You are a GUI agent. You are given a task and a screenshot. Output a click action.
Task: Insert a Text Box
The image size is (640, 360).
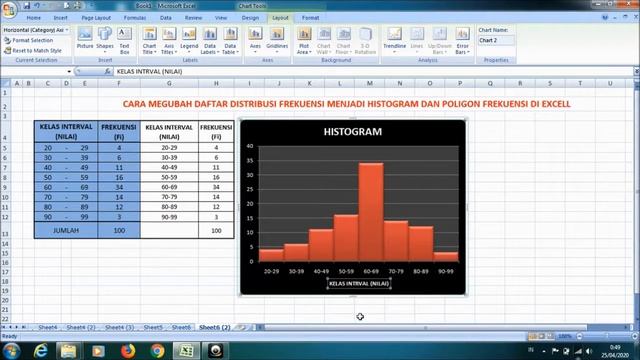pos(124,40)
